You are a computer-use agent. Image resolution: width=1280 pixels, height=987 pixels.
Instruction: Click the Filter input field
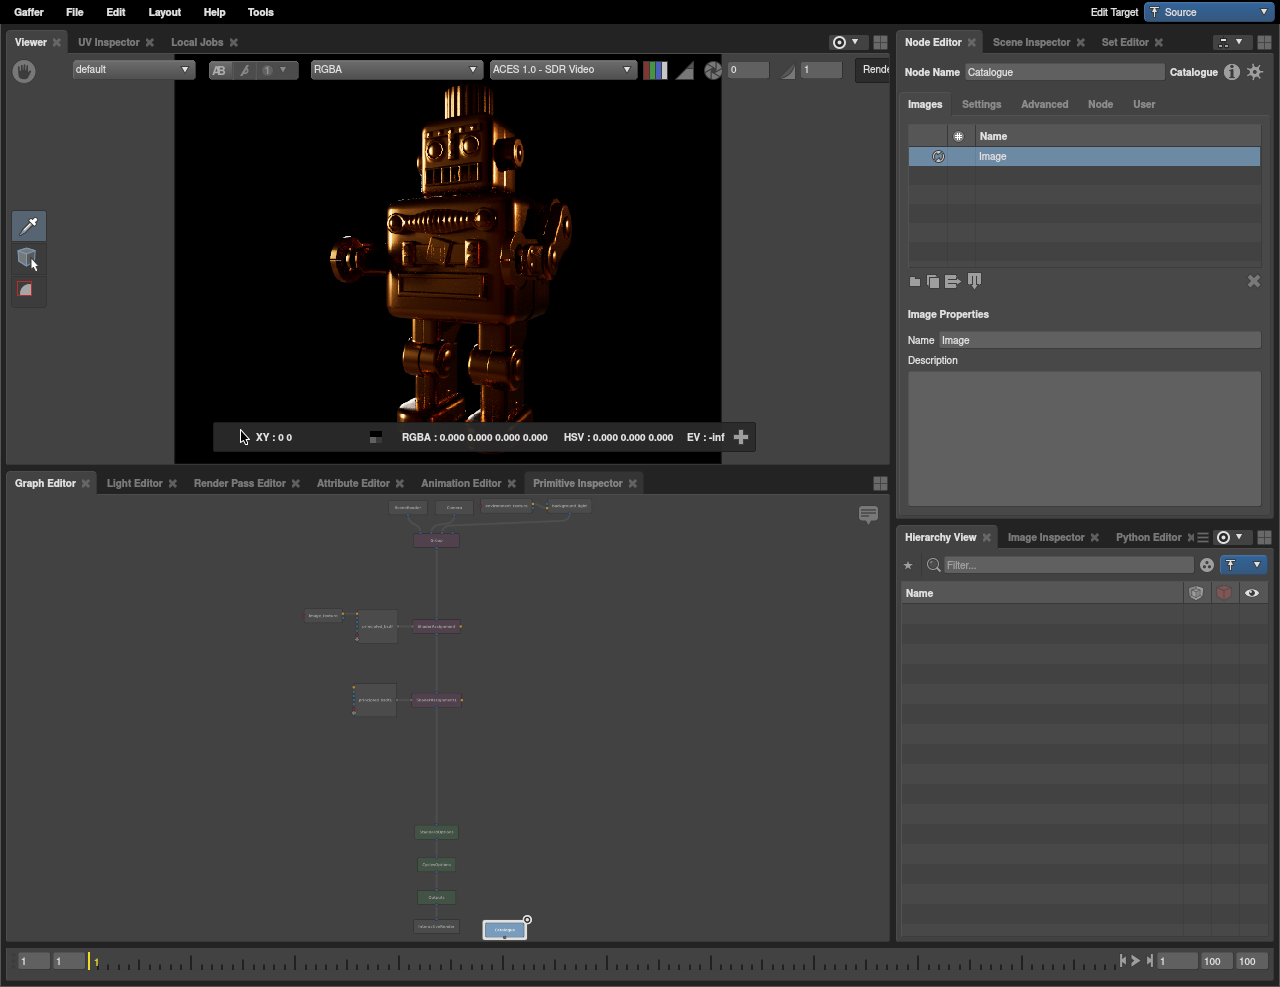[x=1067, y=565]
